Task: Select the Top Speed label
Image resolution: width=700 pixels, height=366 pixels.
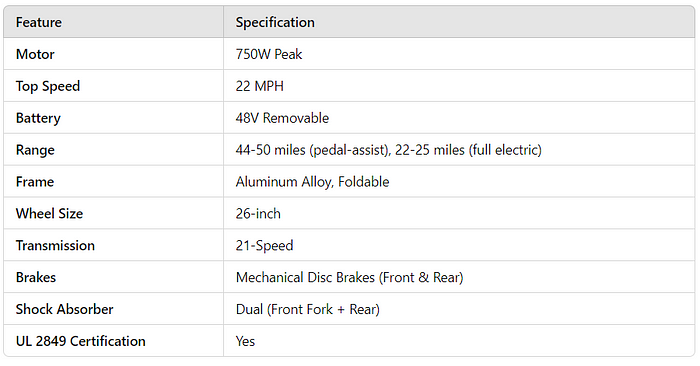Action: point(48,86)
